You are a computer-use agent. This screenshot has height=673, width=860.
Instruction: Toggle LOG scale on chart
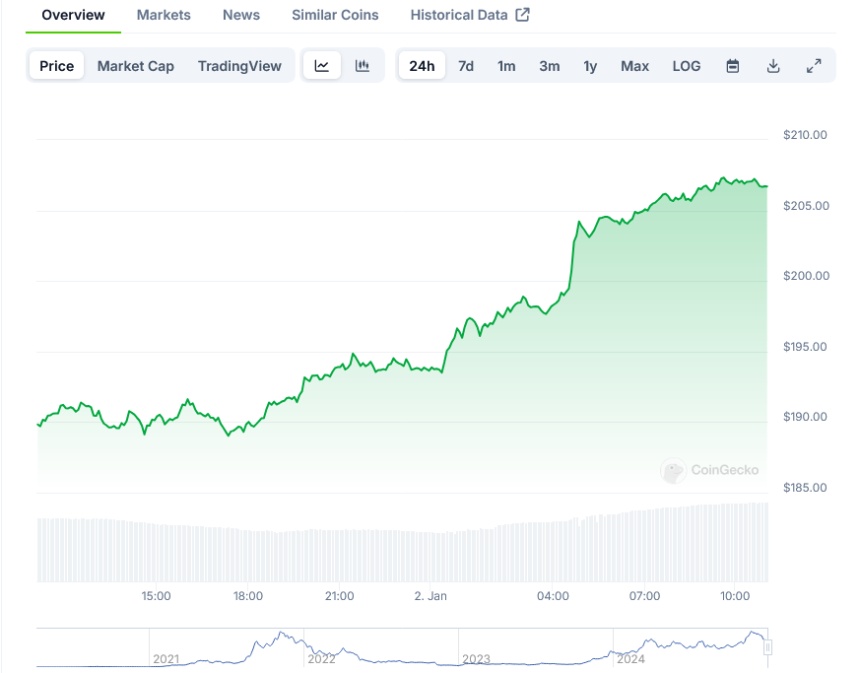(x=686, y=66)
